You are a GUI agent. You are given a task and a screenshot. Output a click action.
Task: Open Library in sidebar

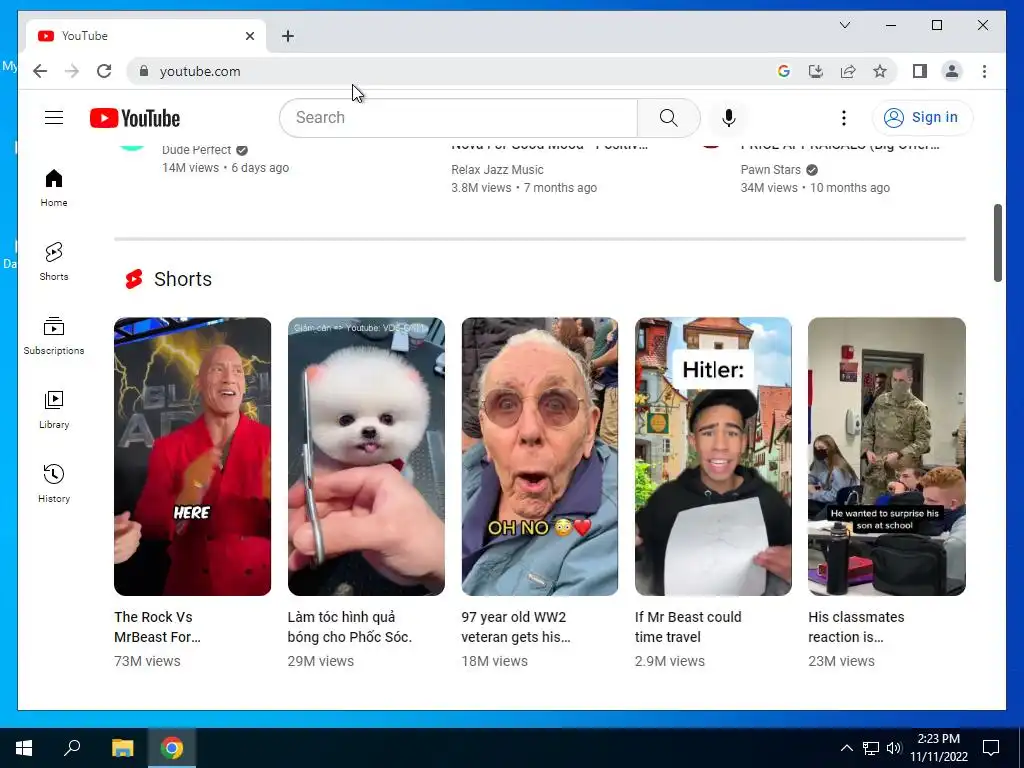(54, 409)
